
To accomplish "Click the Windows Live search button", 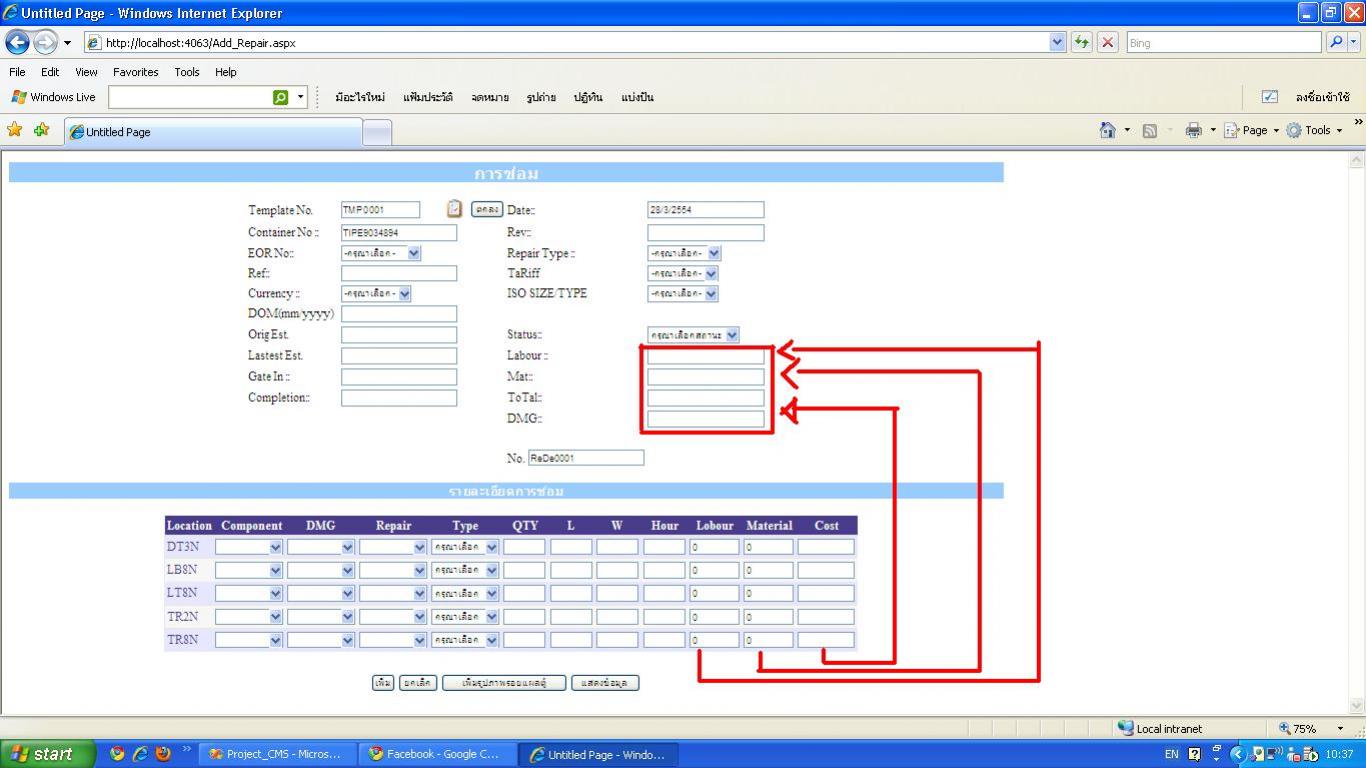I will point(281,97).
